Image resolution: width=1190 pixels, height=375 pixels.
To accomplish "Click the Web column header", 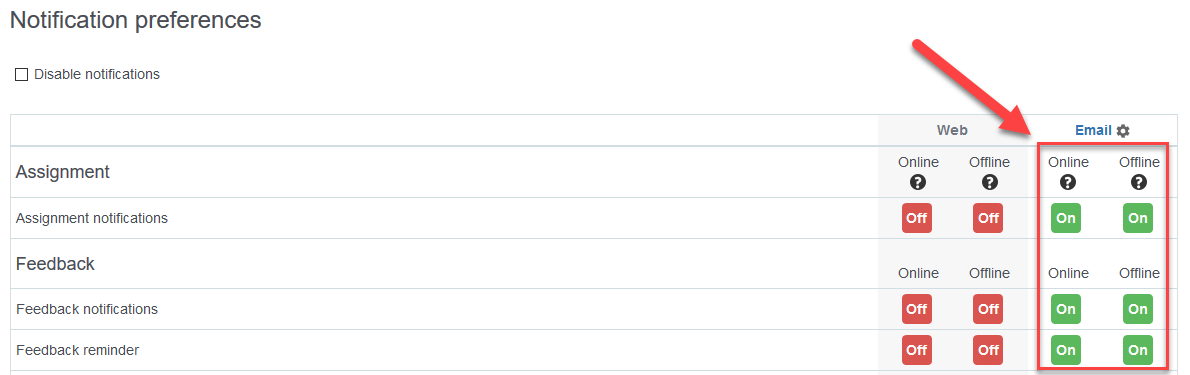I will [x=952, y=131].
